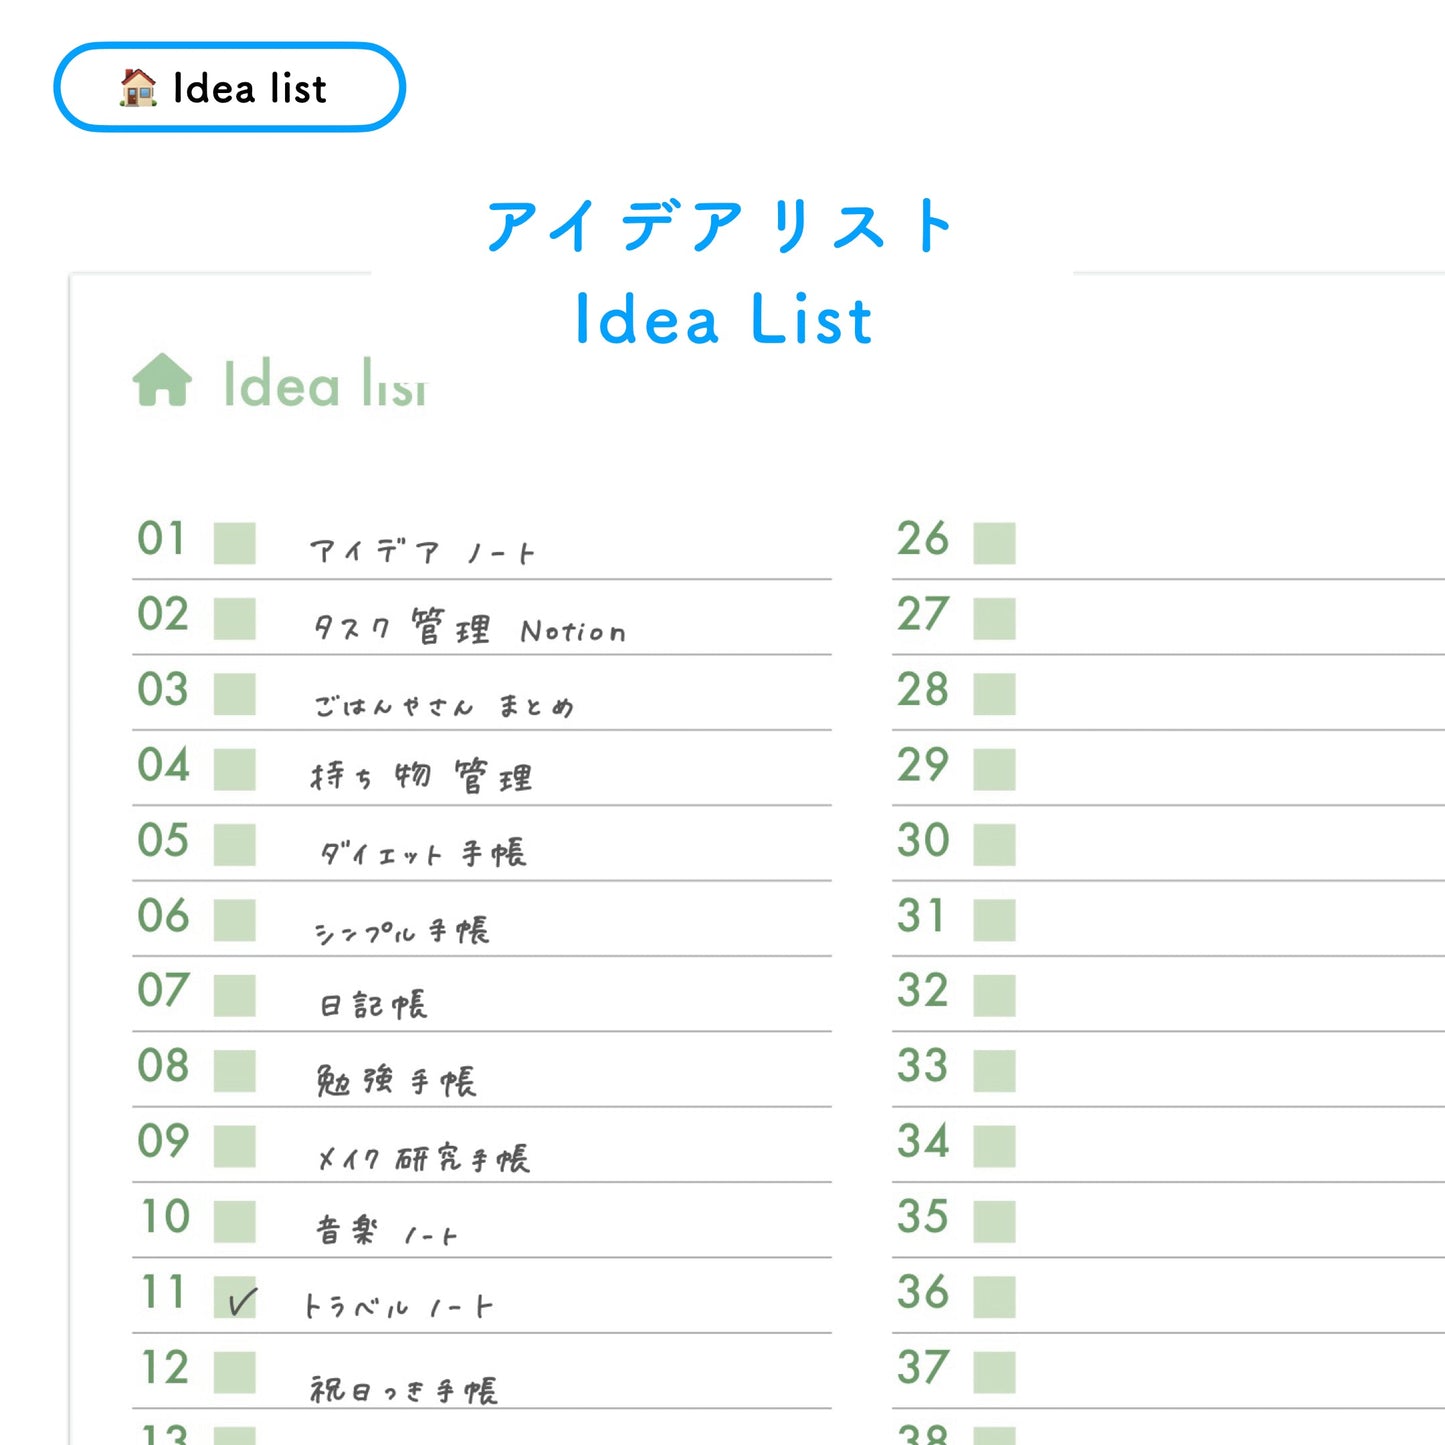Click the house emoji in Idea list button

138,88
